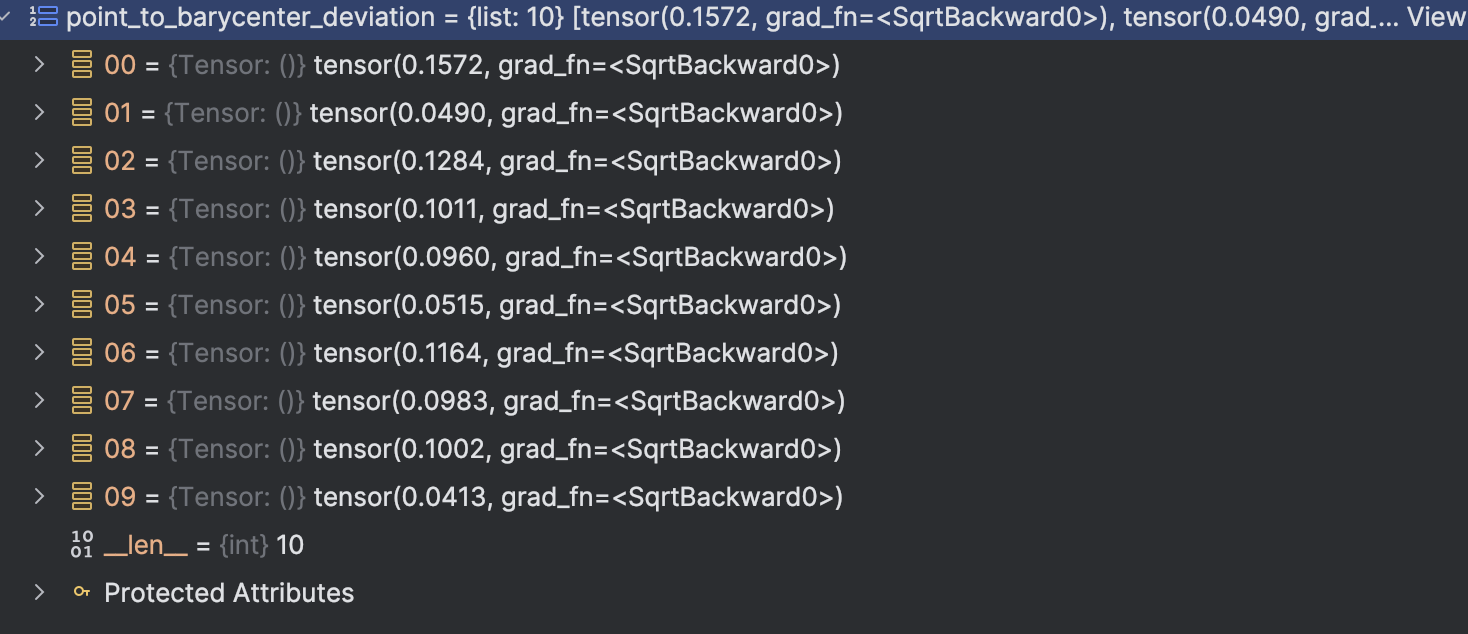
Task: Expand the Protected Attributes node
Action: coord(40,592)
